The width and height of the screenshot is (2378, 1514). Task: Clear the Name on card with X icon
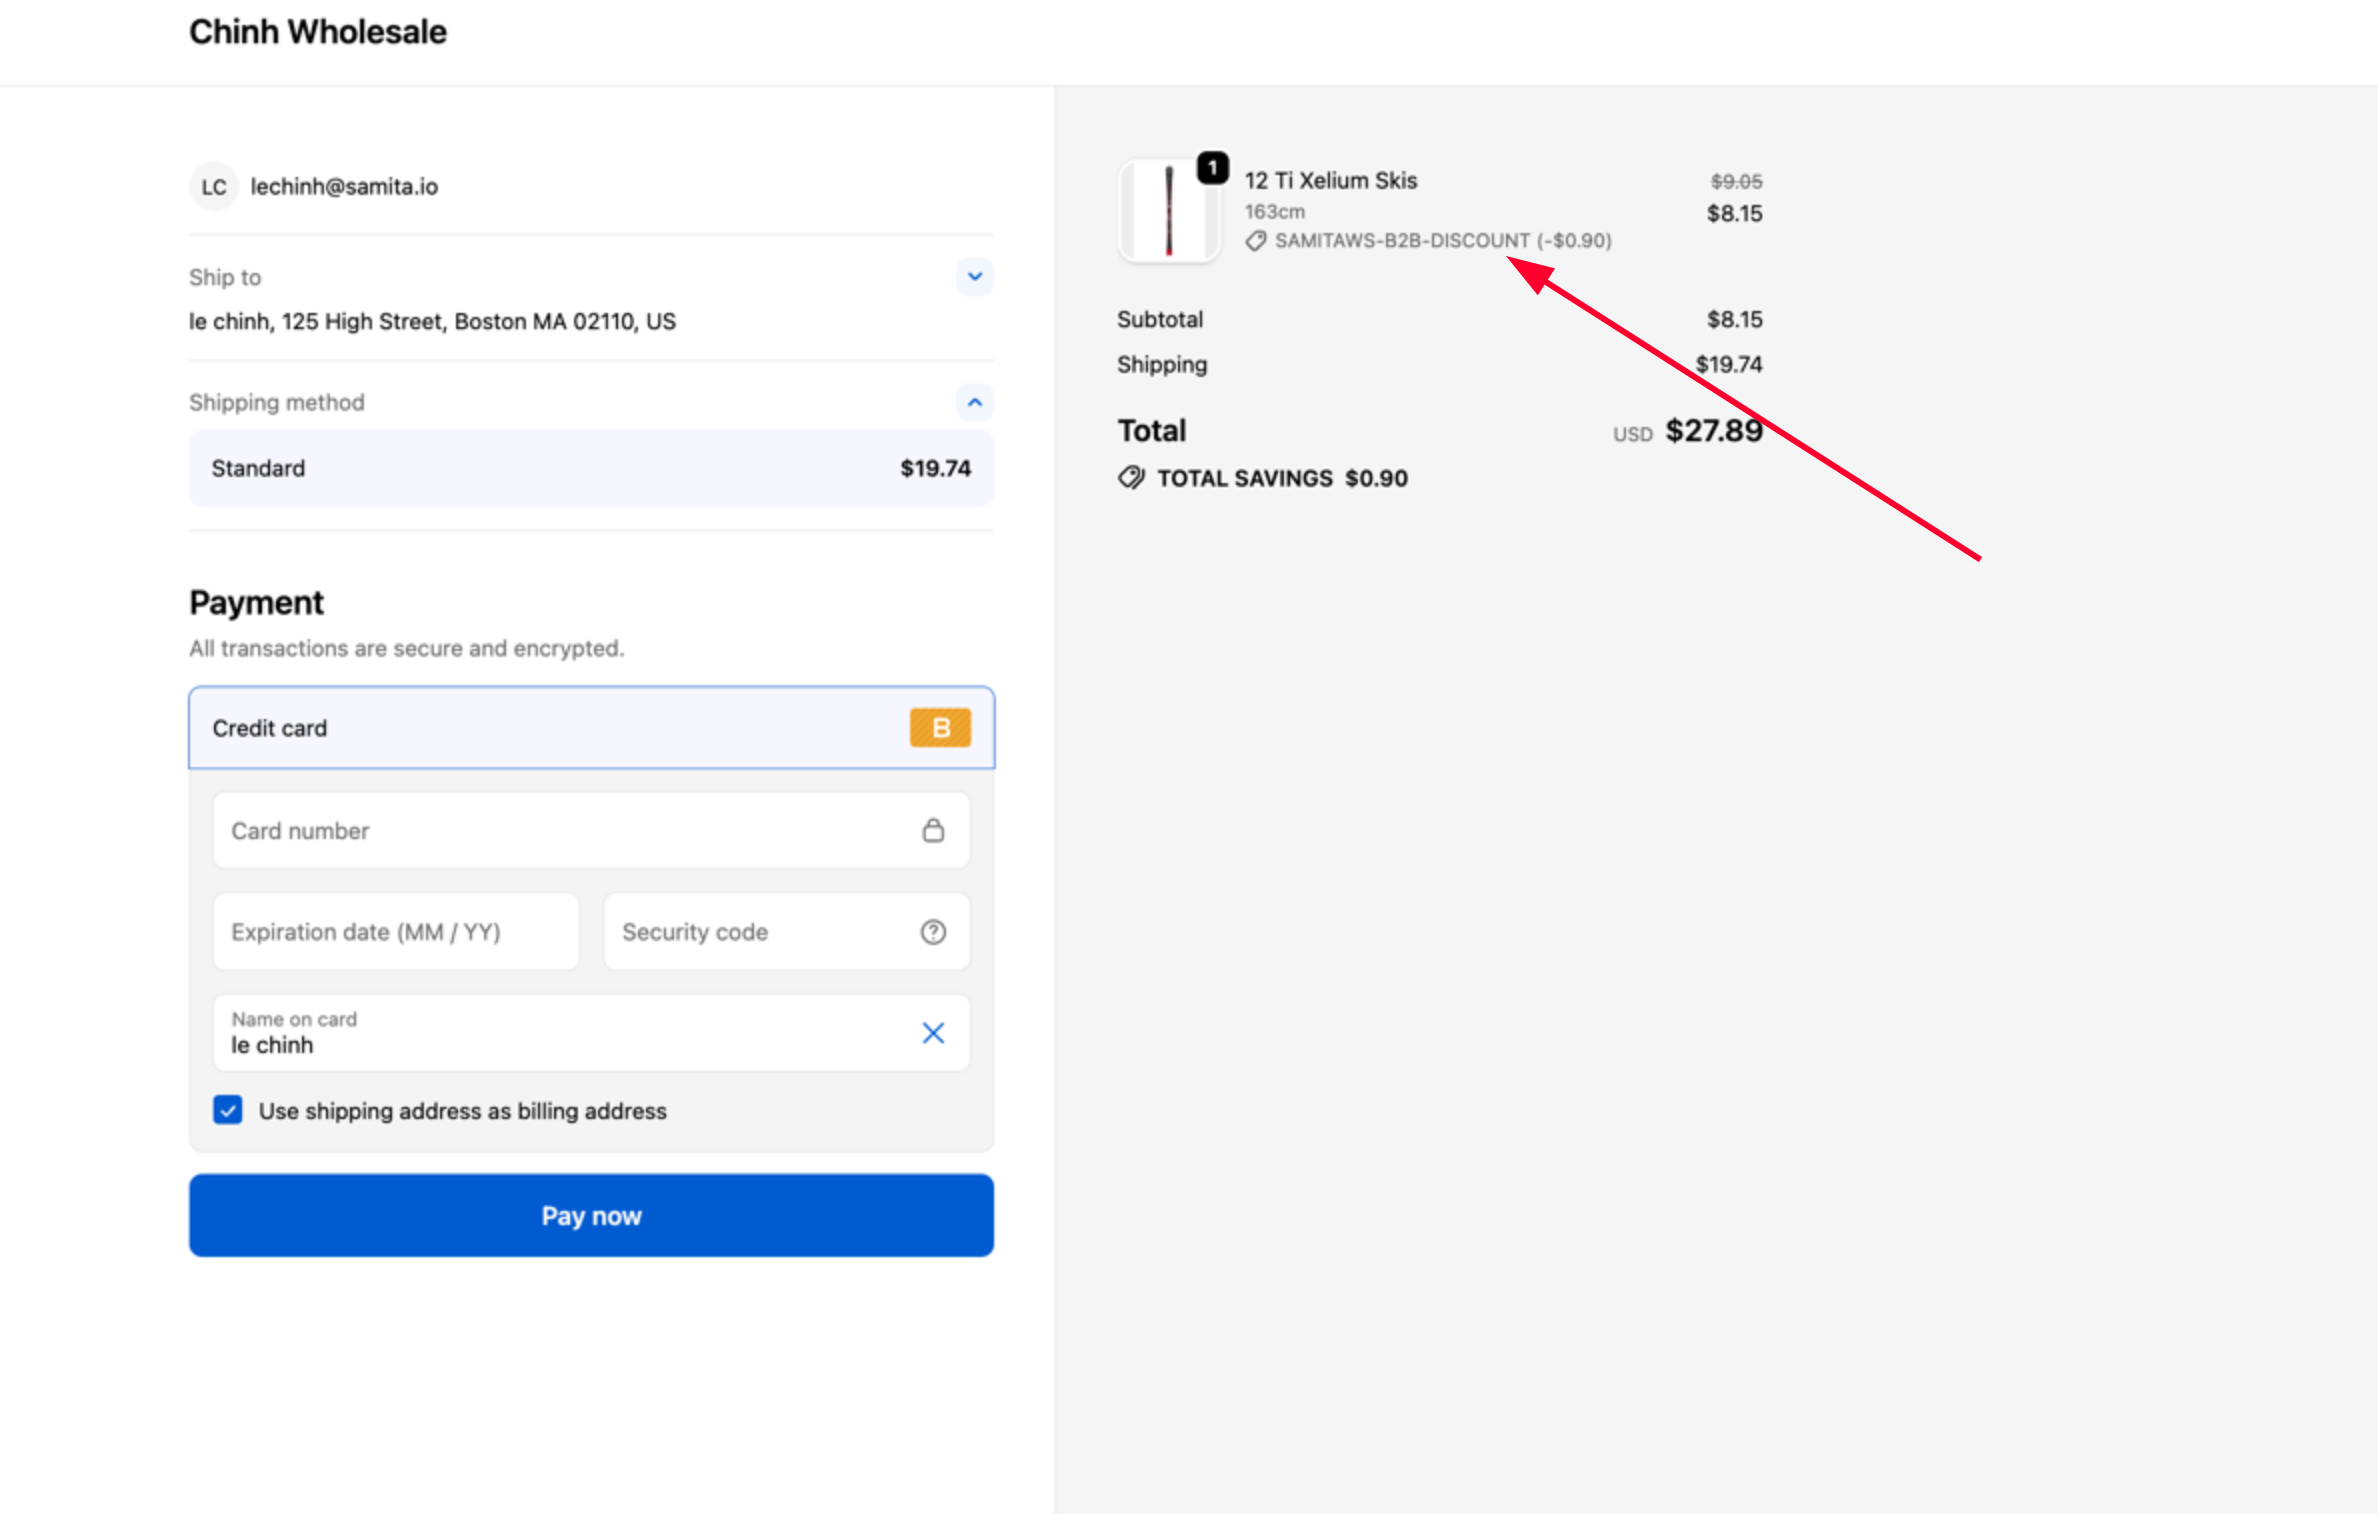pyautogui.click(x=932, y=1033)
